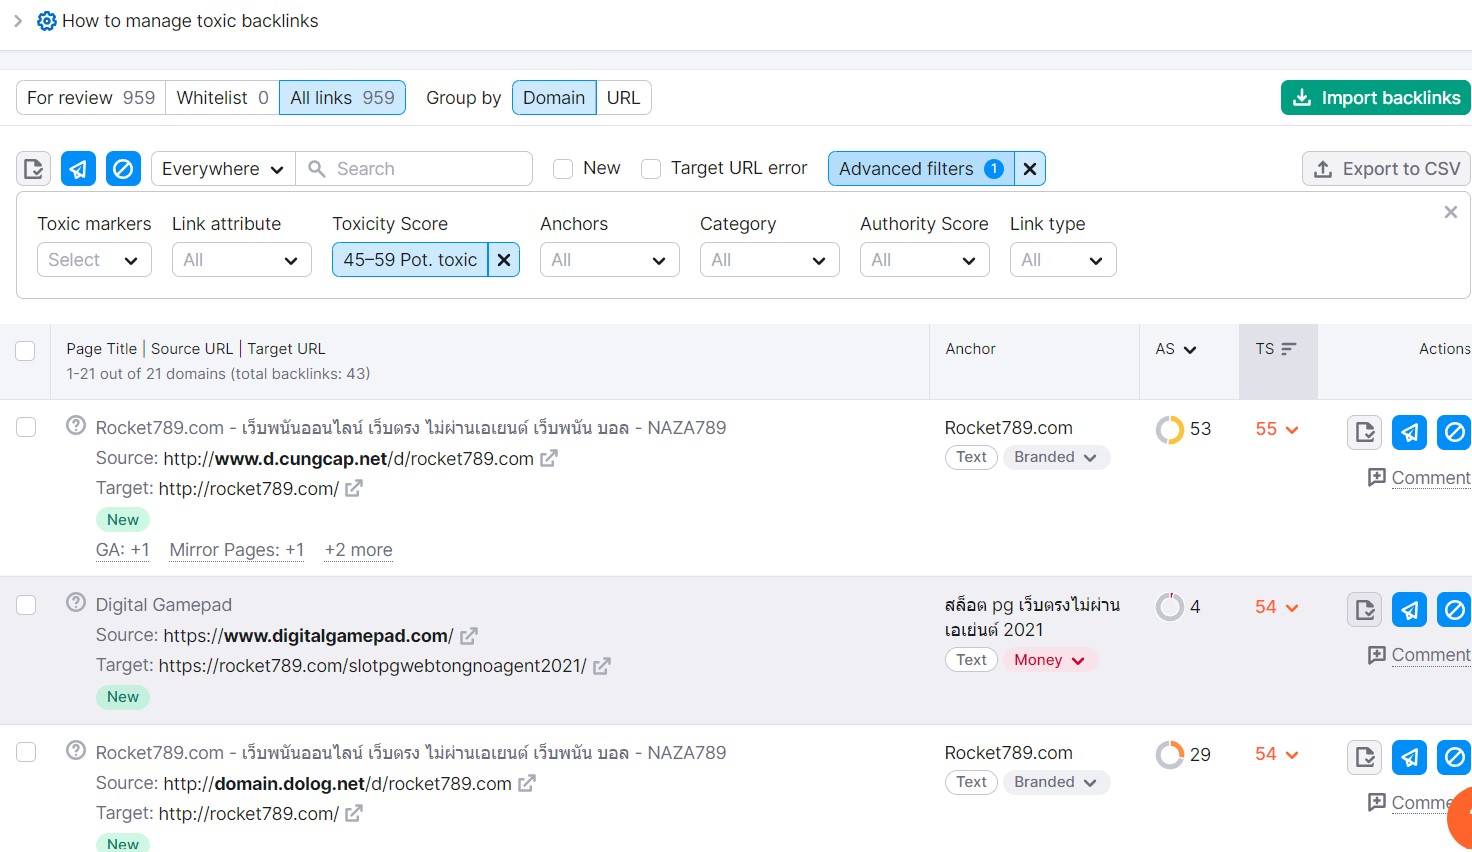Sort the table by TS column
1472x852 pixels.
tap(1276, 349)
